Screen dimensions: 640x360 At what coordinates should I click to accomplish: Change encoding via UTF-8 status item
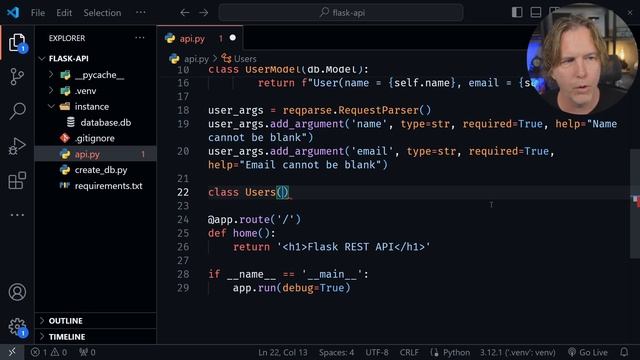coord(377,352)
